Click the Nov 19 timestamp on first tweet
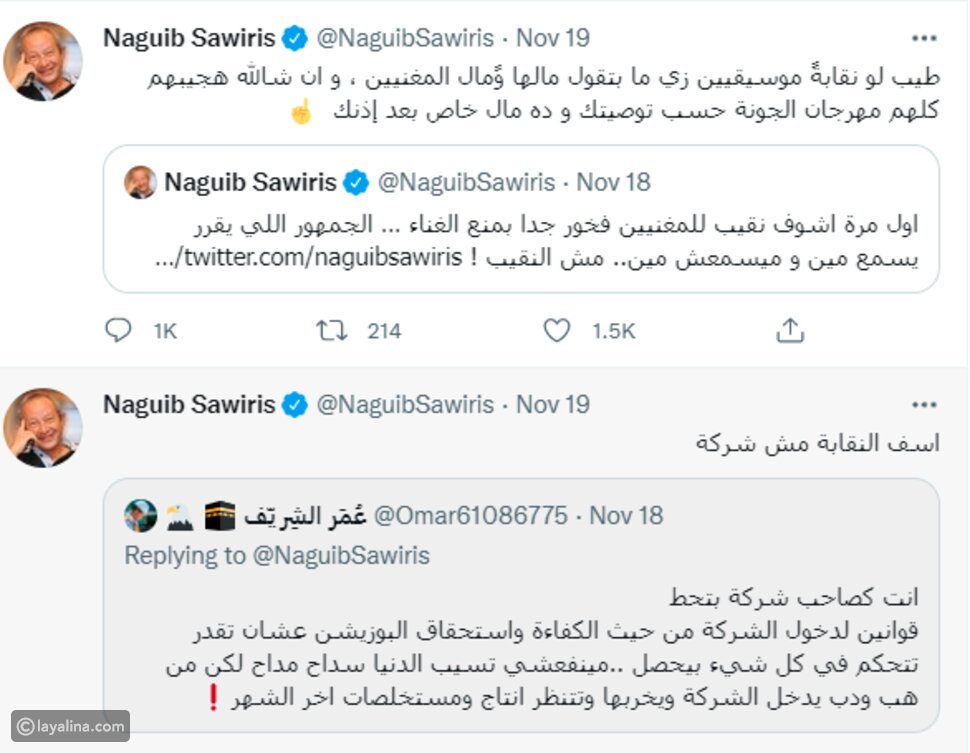Viewport: 970px width, 753px height. point(553,39)
